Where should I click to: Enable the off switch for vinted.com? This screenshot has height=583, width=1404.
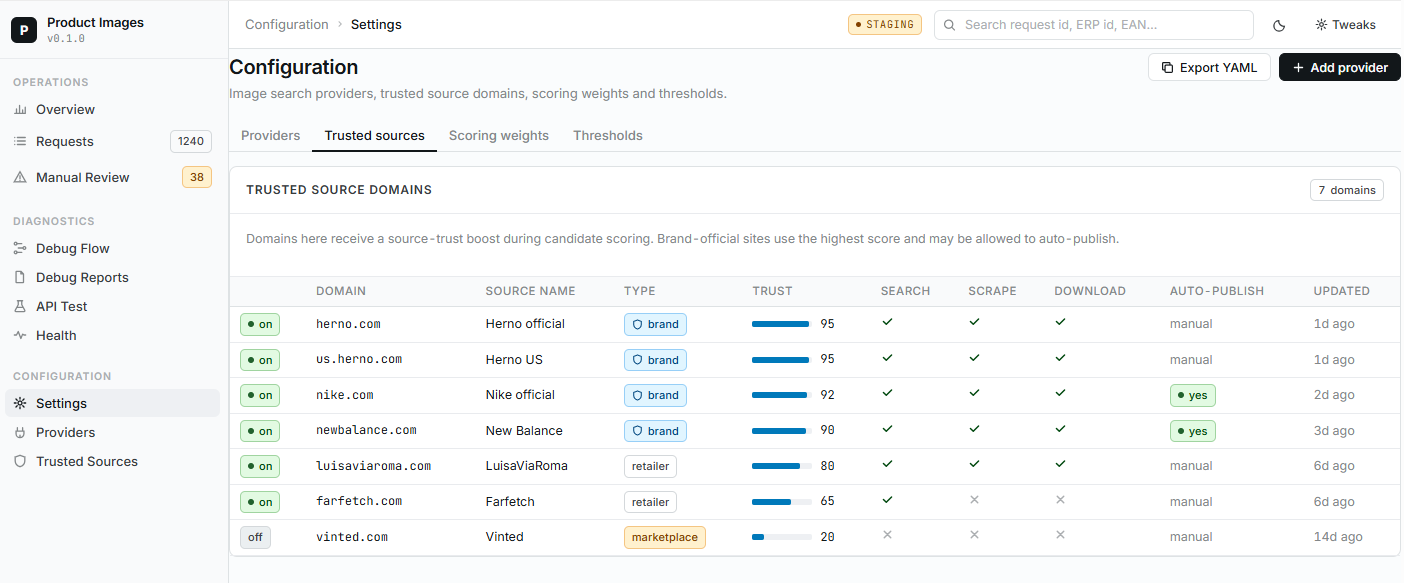point(255,537)
